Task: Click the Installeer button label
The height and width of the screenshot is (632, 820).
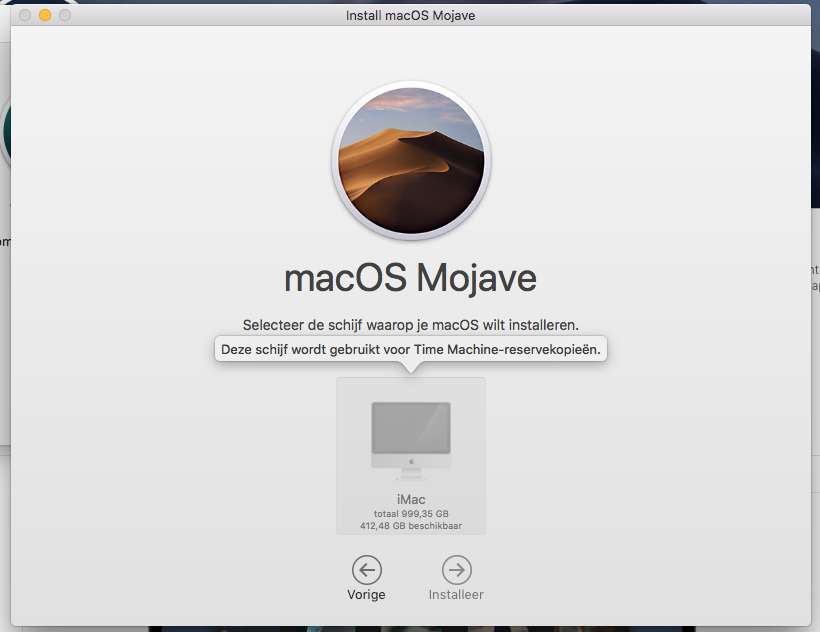Action: click(456, 595)
